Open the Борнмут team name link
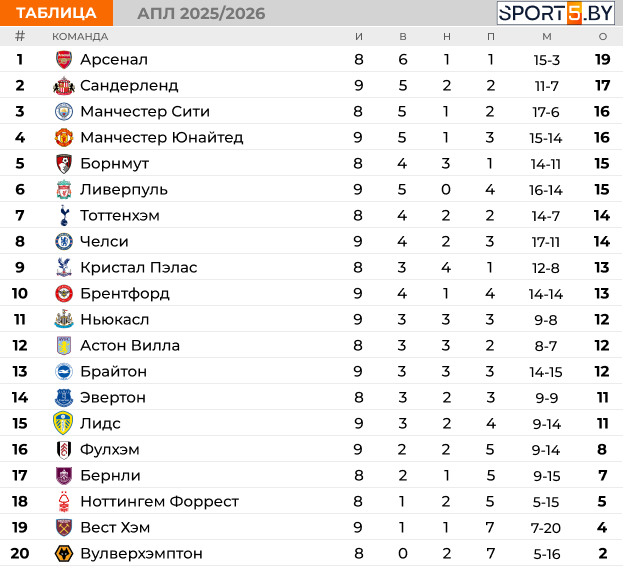Viewport: 623px width, 566px height. tap(114, 163)
